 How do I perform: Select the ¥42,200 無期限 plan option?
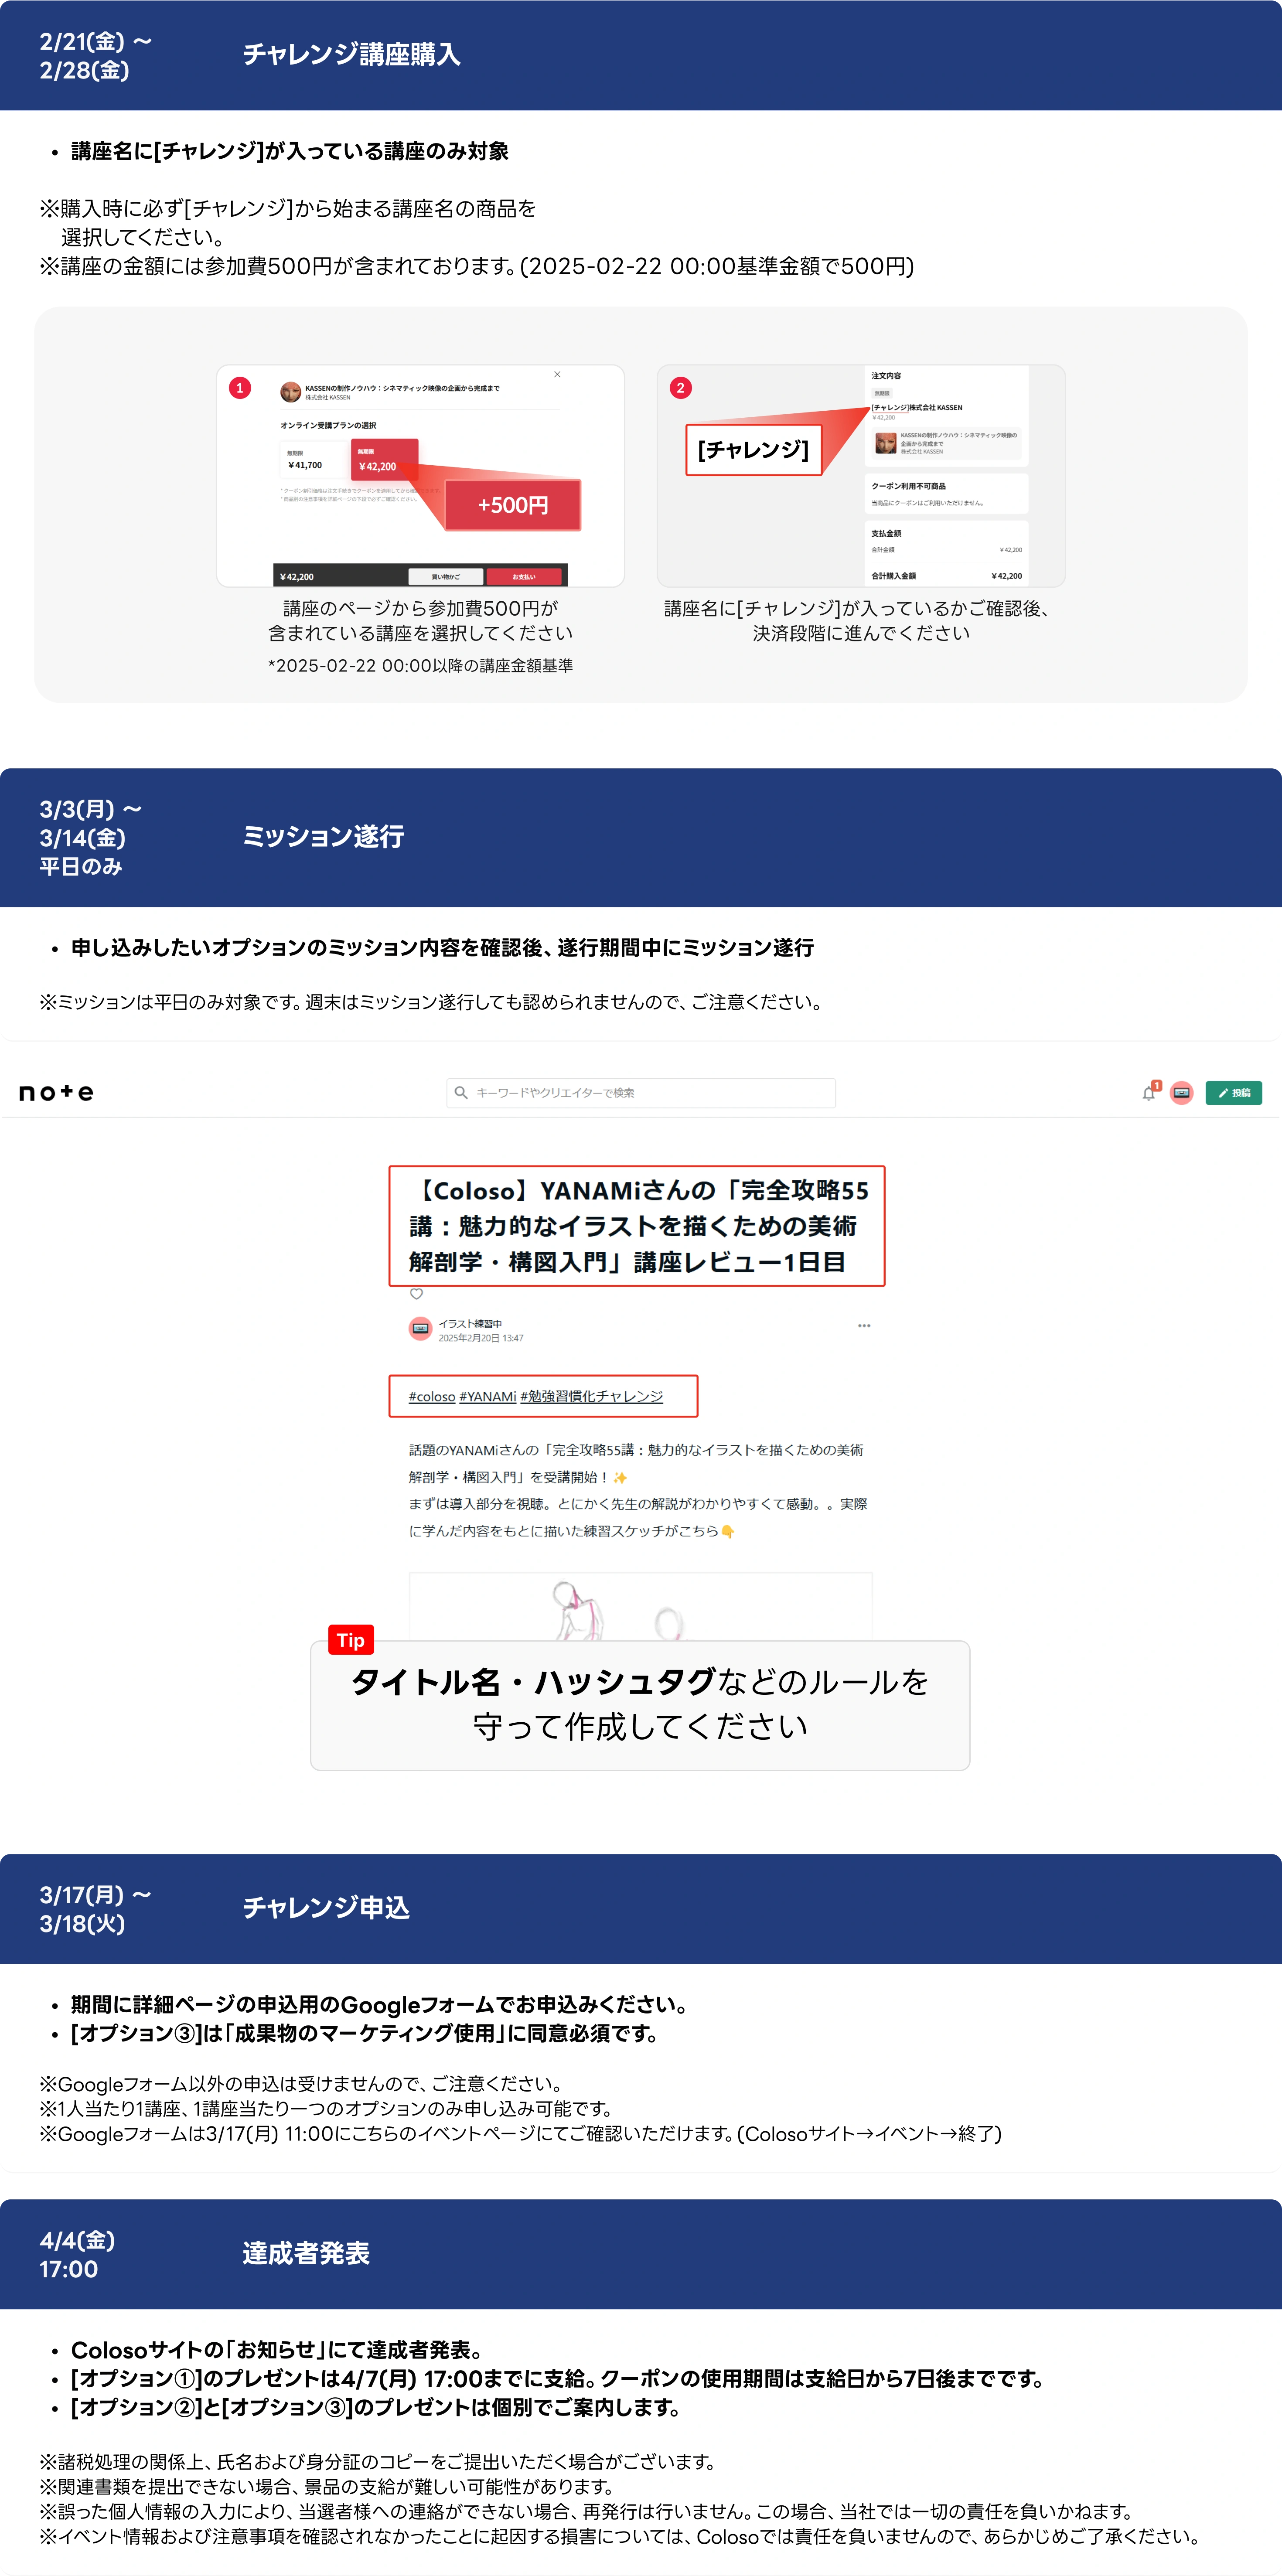(384, 459)
